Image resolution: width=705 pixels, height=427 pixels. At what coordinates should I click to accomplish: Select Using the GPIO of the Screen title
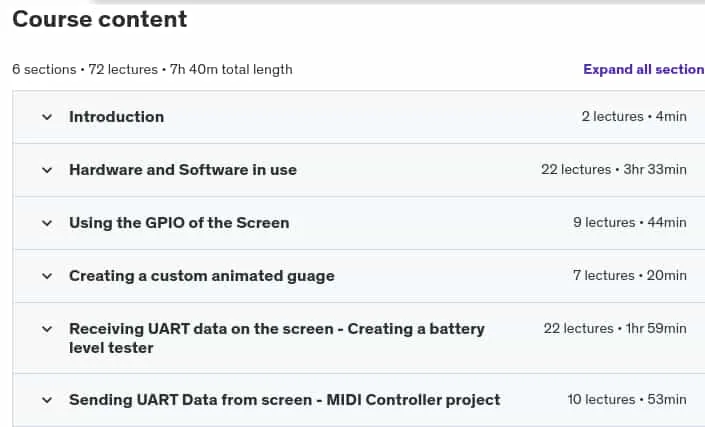(x=179, y=223)
